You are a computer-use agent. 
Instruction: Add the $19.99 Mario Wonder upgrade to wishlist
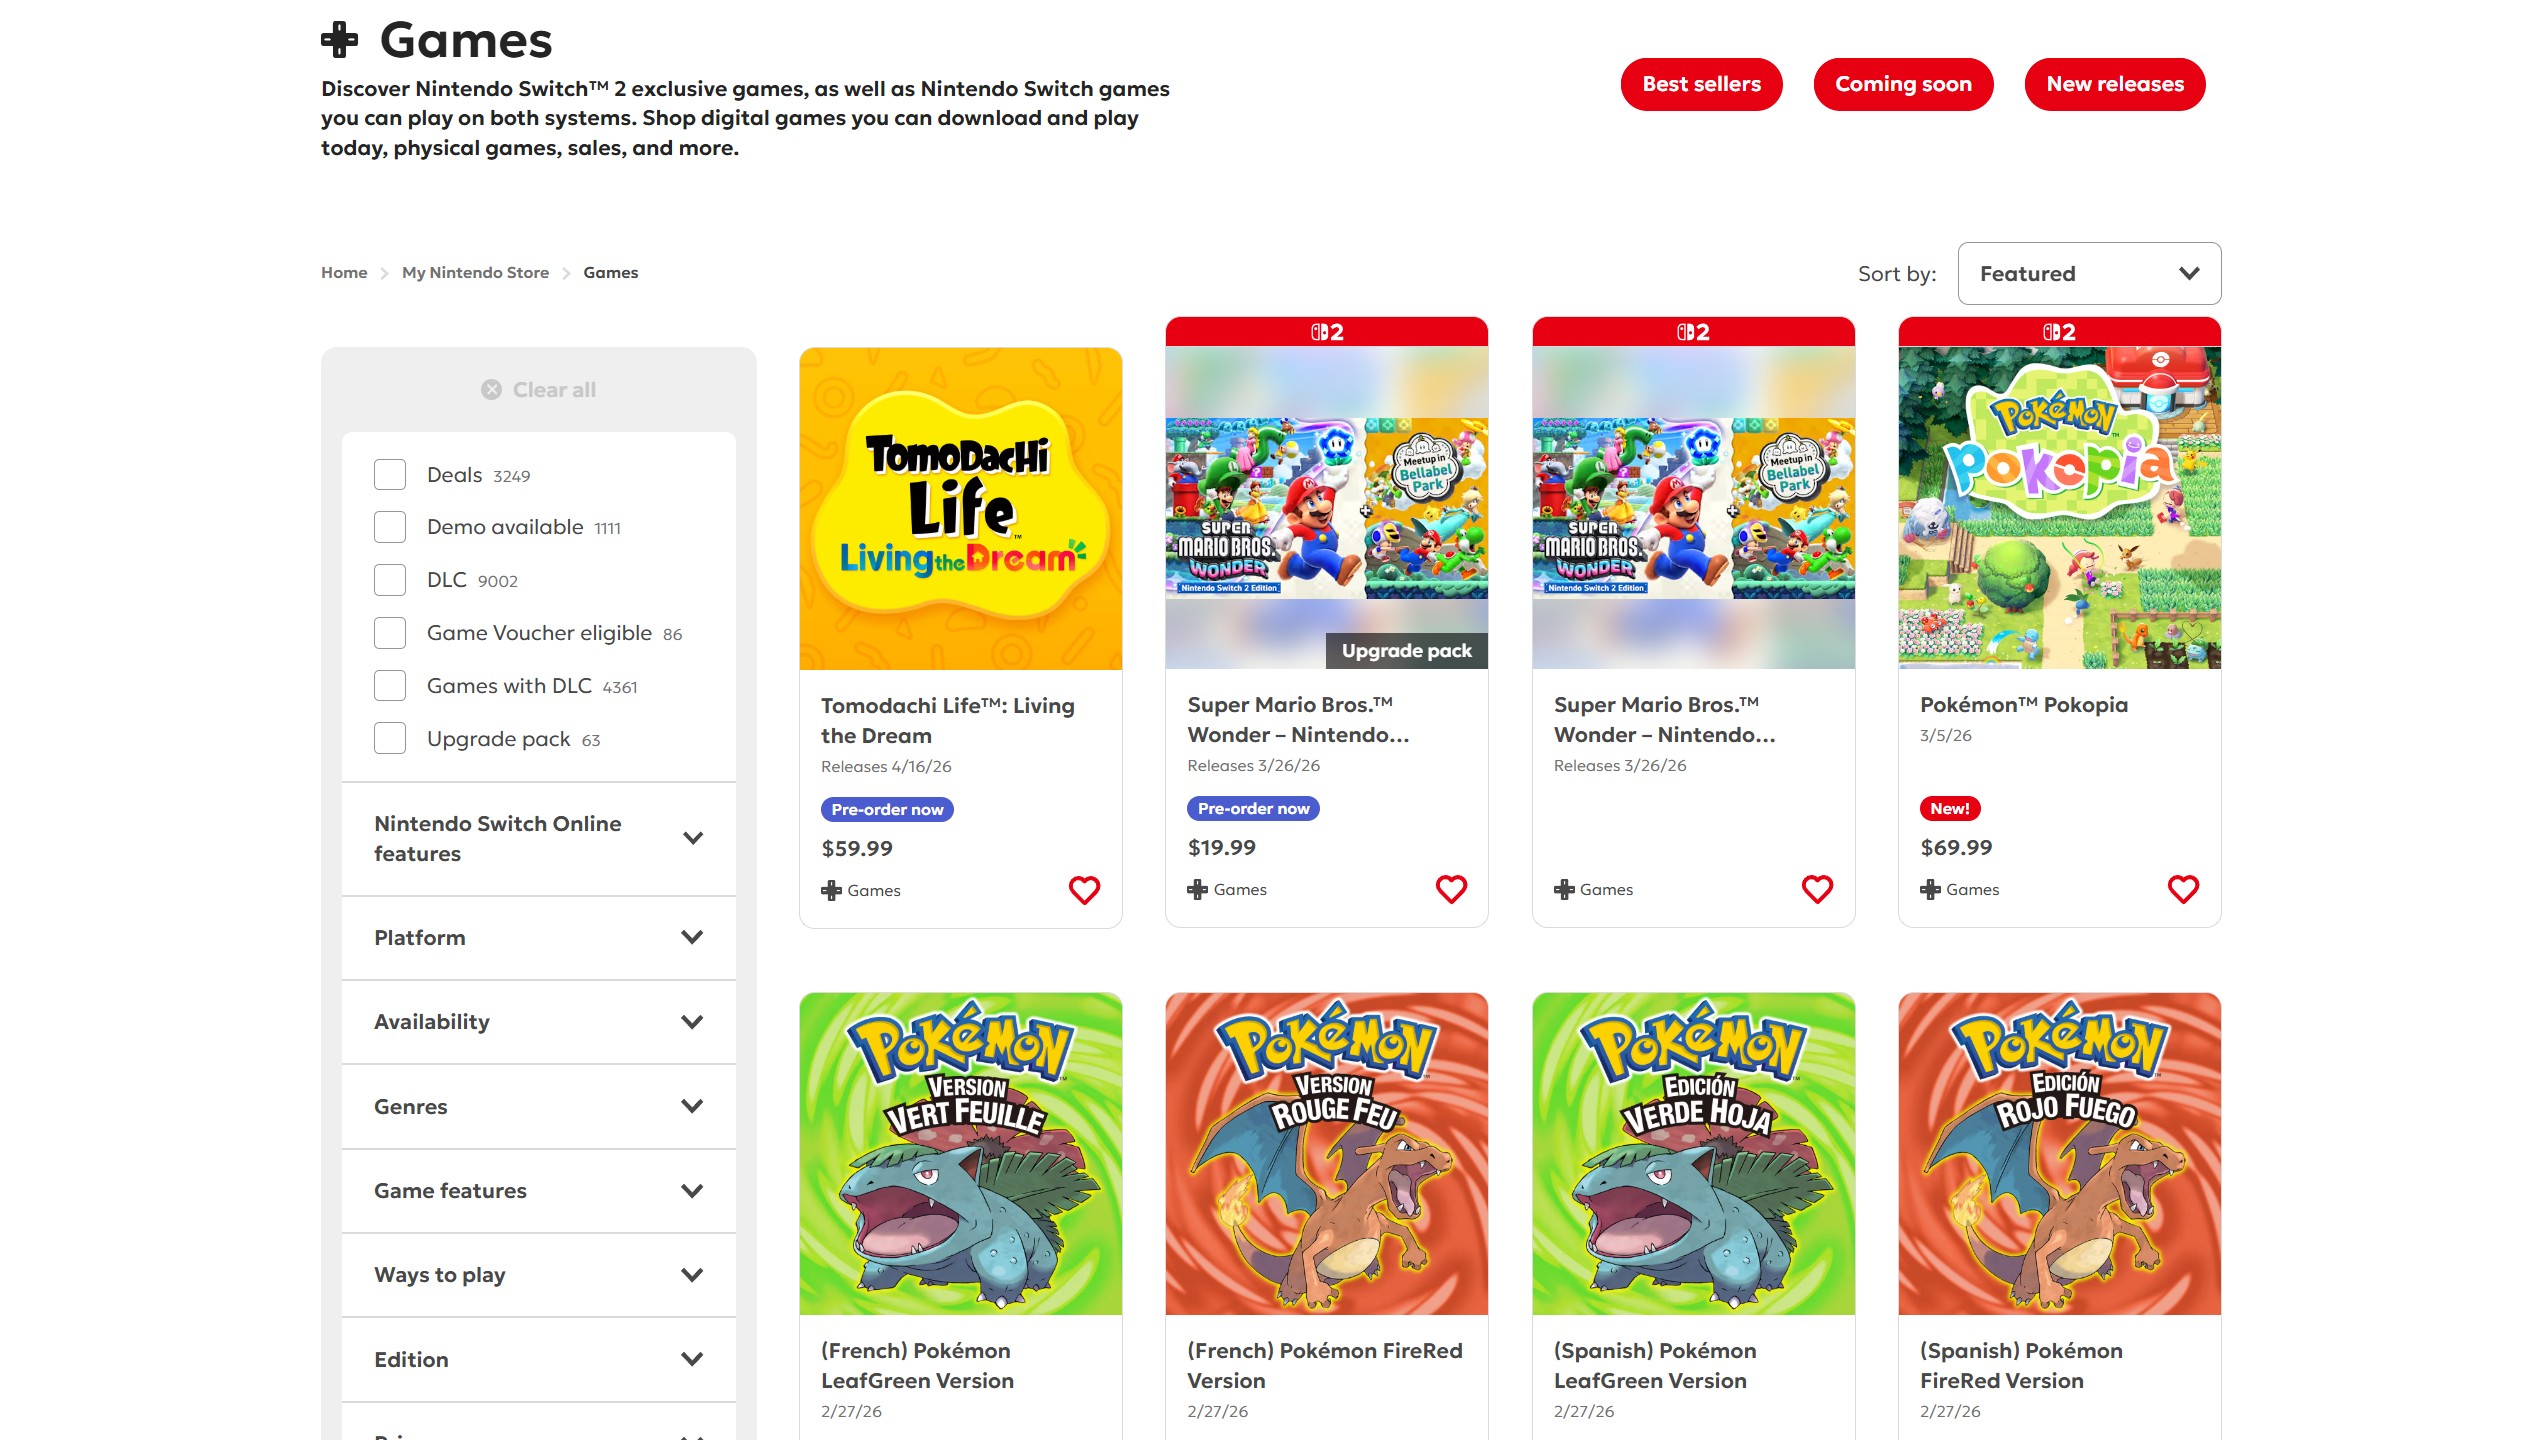(x=1451, y=889)
